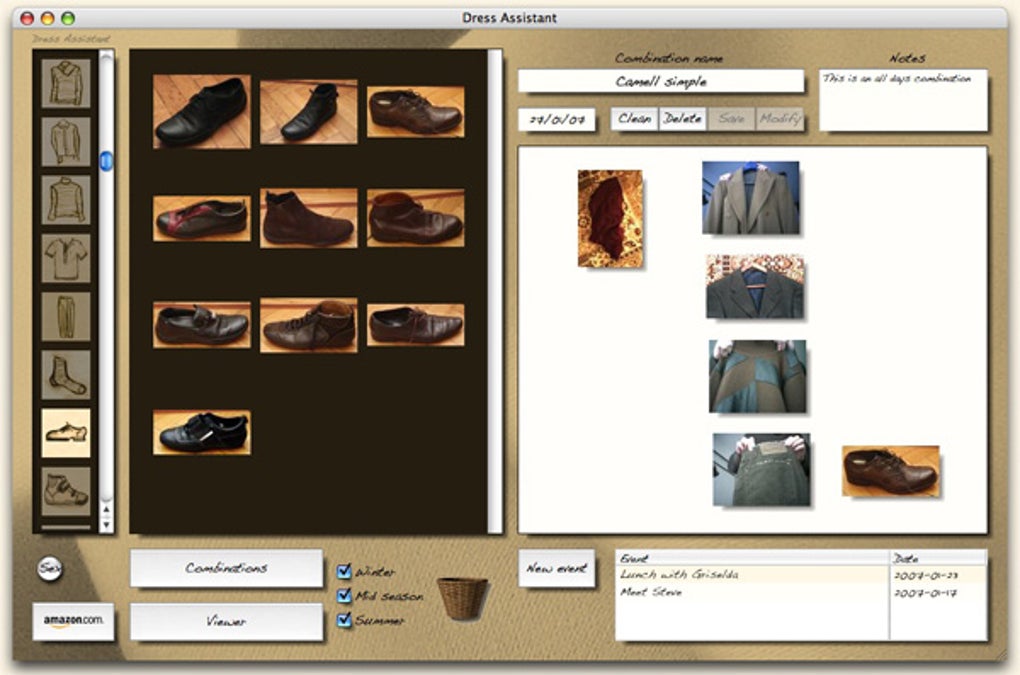The height and width of the screenshot is (675, 1020).
Task: Select the boot category icon
Action: pyautogui.click(x=65, y=488)
